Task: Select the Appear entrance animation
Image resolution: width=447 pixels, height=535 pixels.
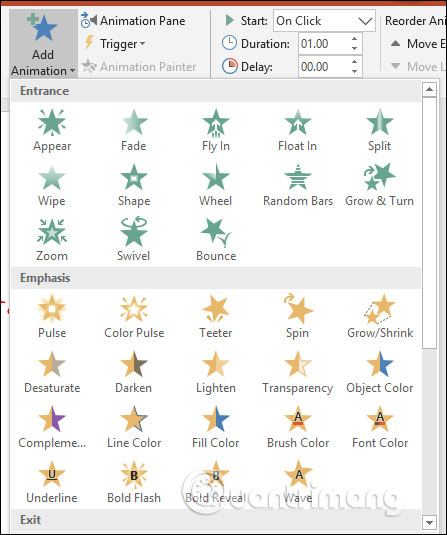Action: pos(52,130)
